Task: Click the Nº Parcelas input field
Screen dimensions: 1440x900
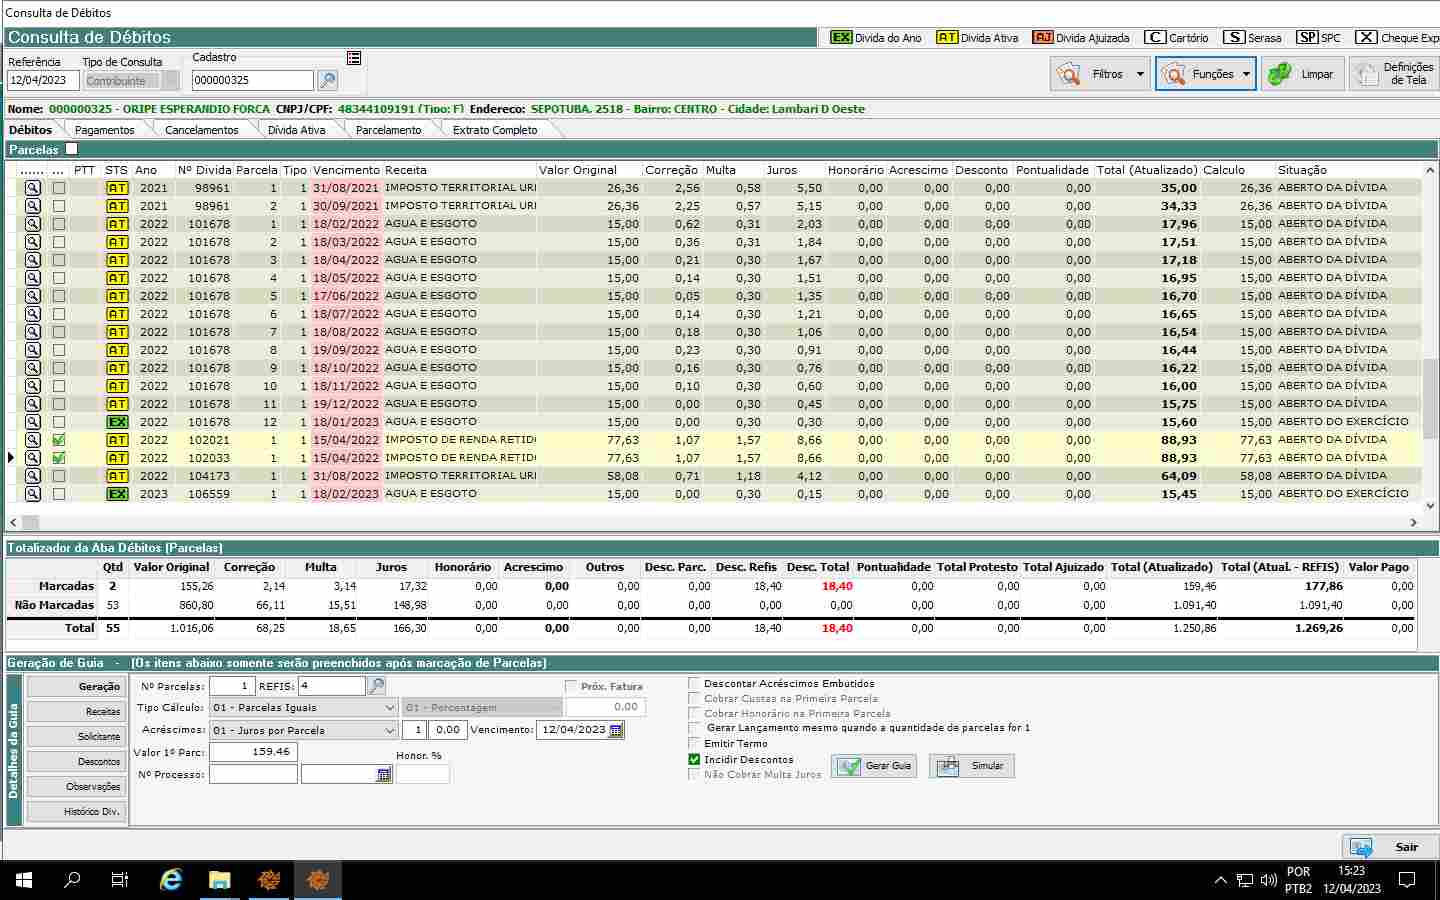Action: (x=232, y=686)
